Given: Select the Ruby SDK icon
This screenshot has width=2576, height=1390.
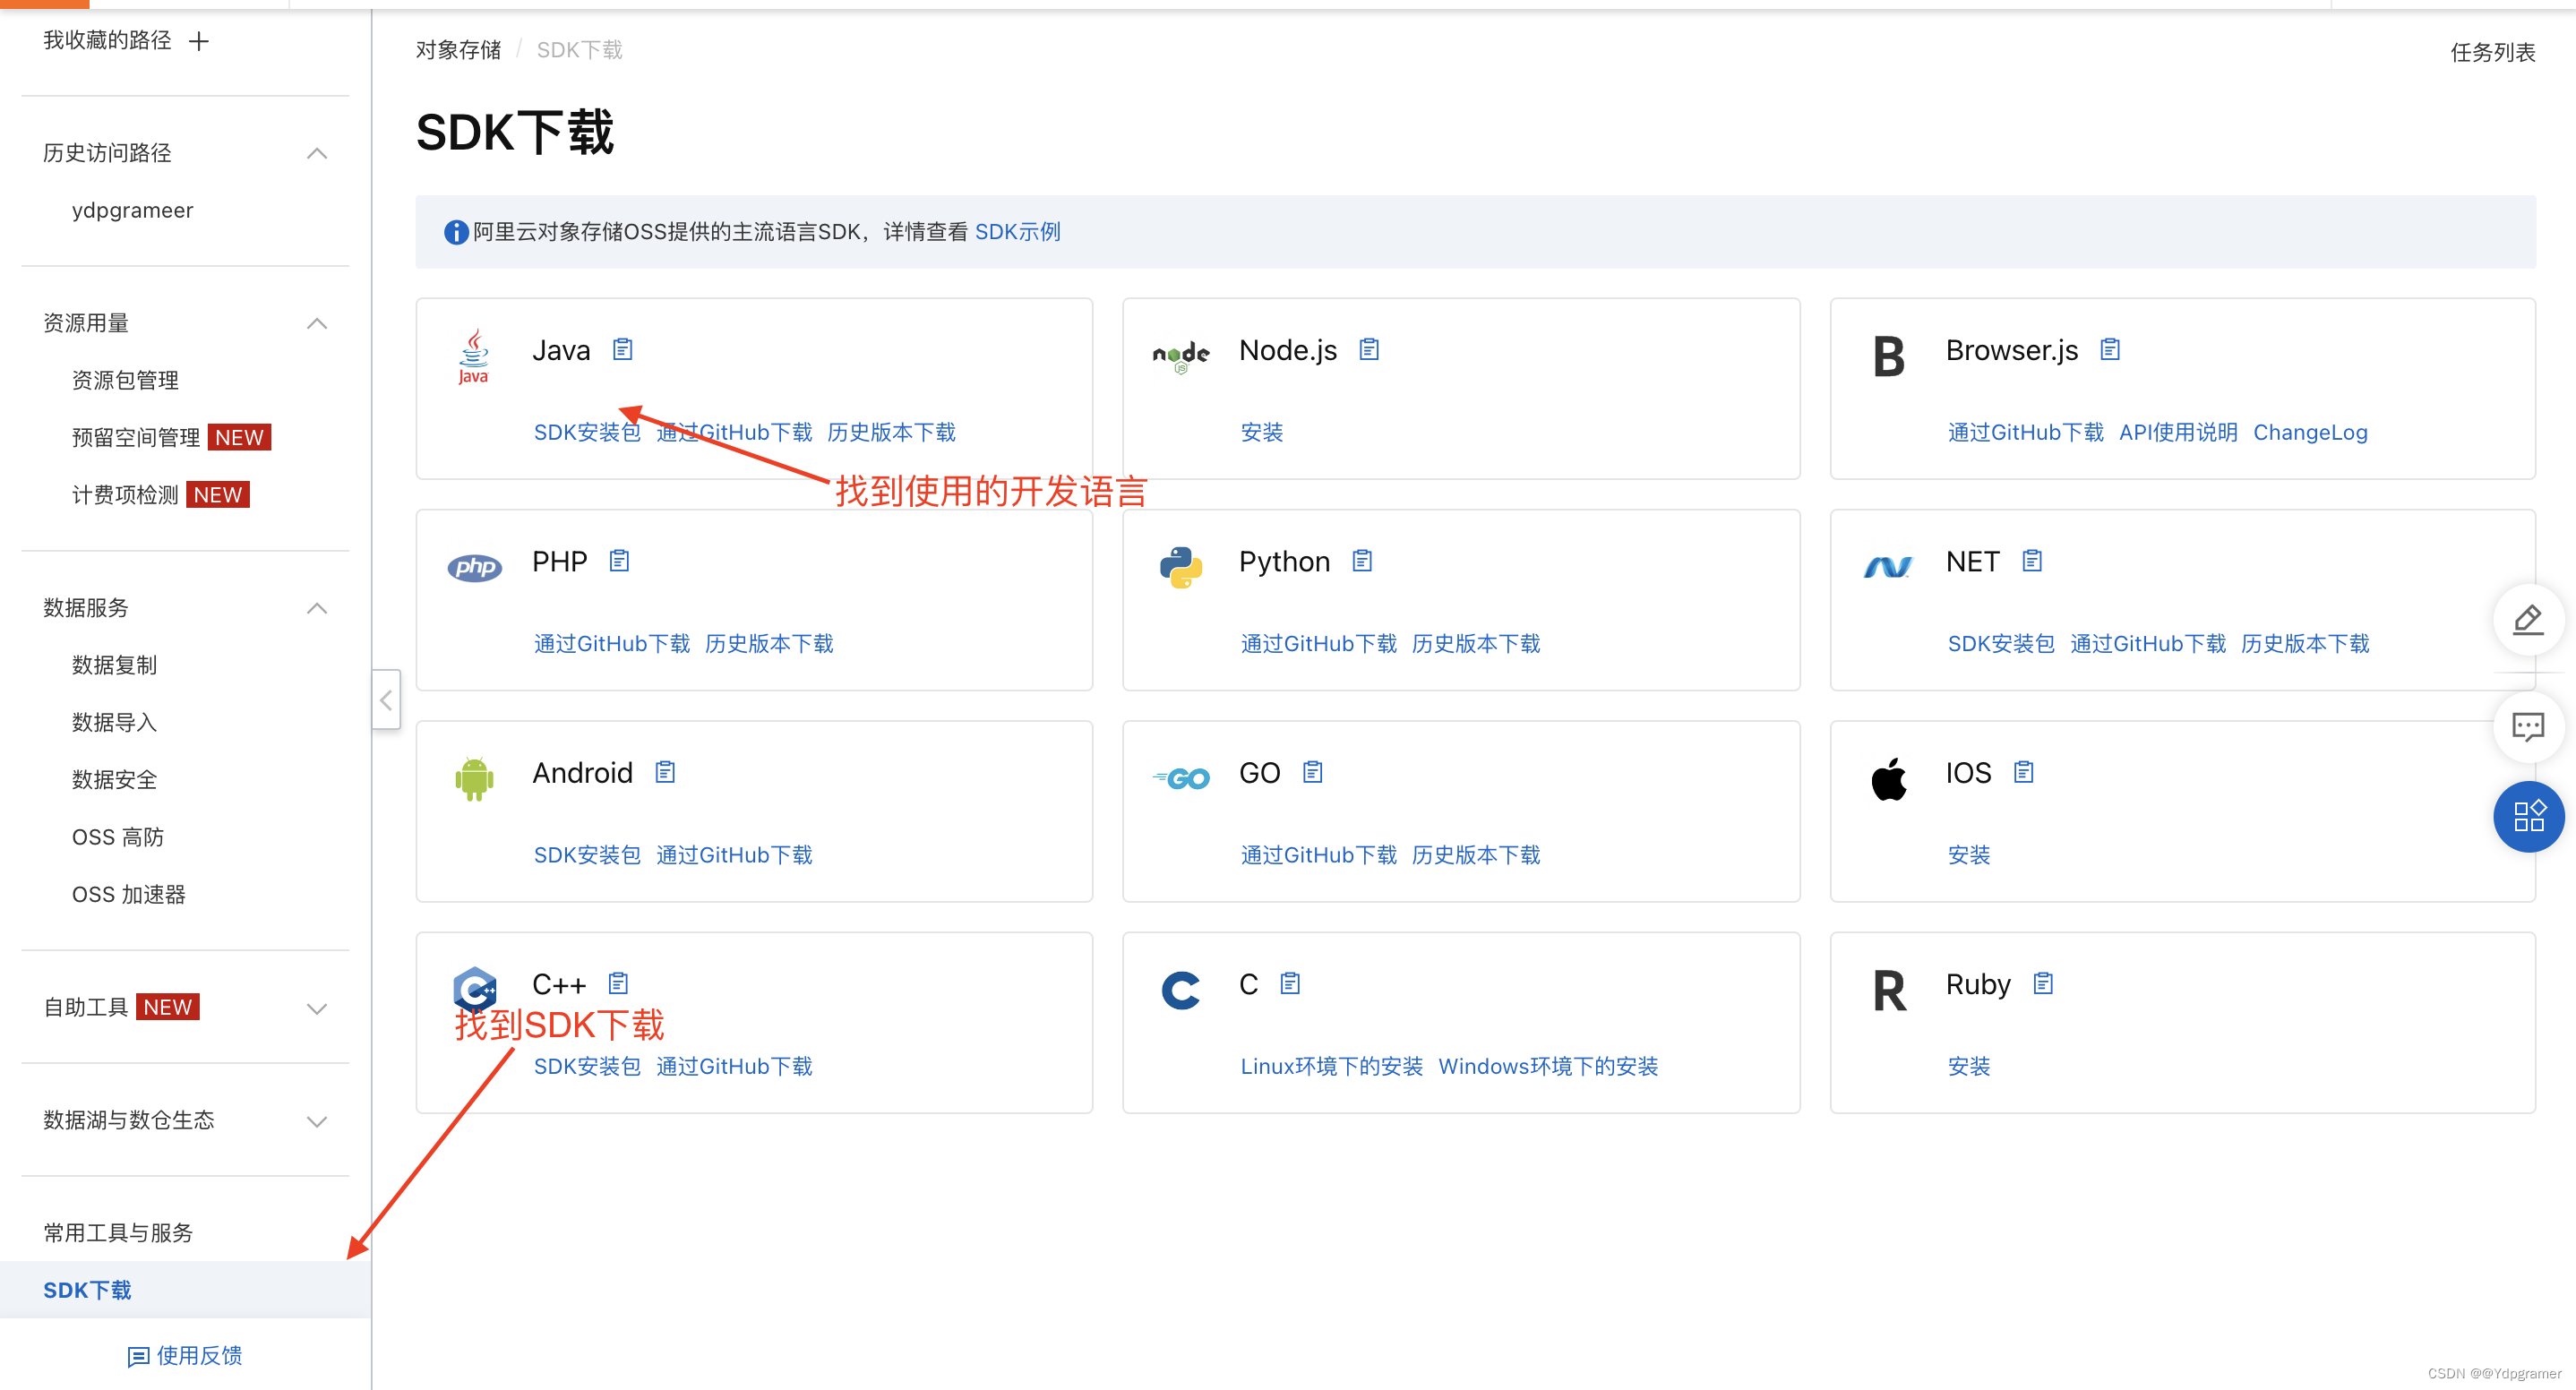Looking at the screenshot, I should [x=1888, y=989].
